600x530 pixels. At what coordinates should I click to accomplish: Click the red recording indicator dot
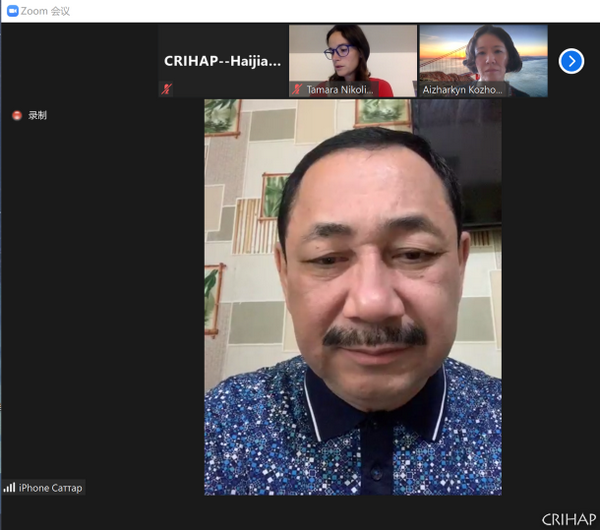point(17,116)
